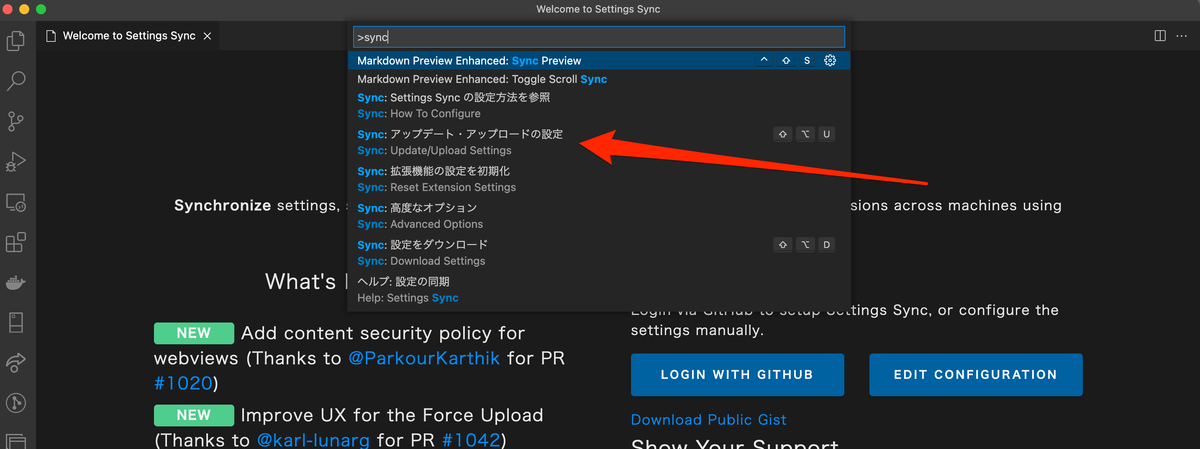Select Help: Settings Sync command
Screen dimensions: 1200x449
(599, 290)
